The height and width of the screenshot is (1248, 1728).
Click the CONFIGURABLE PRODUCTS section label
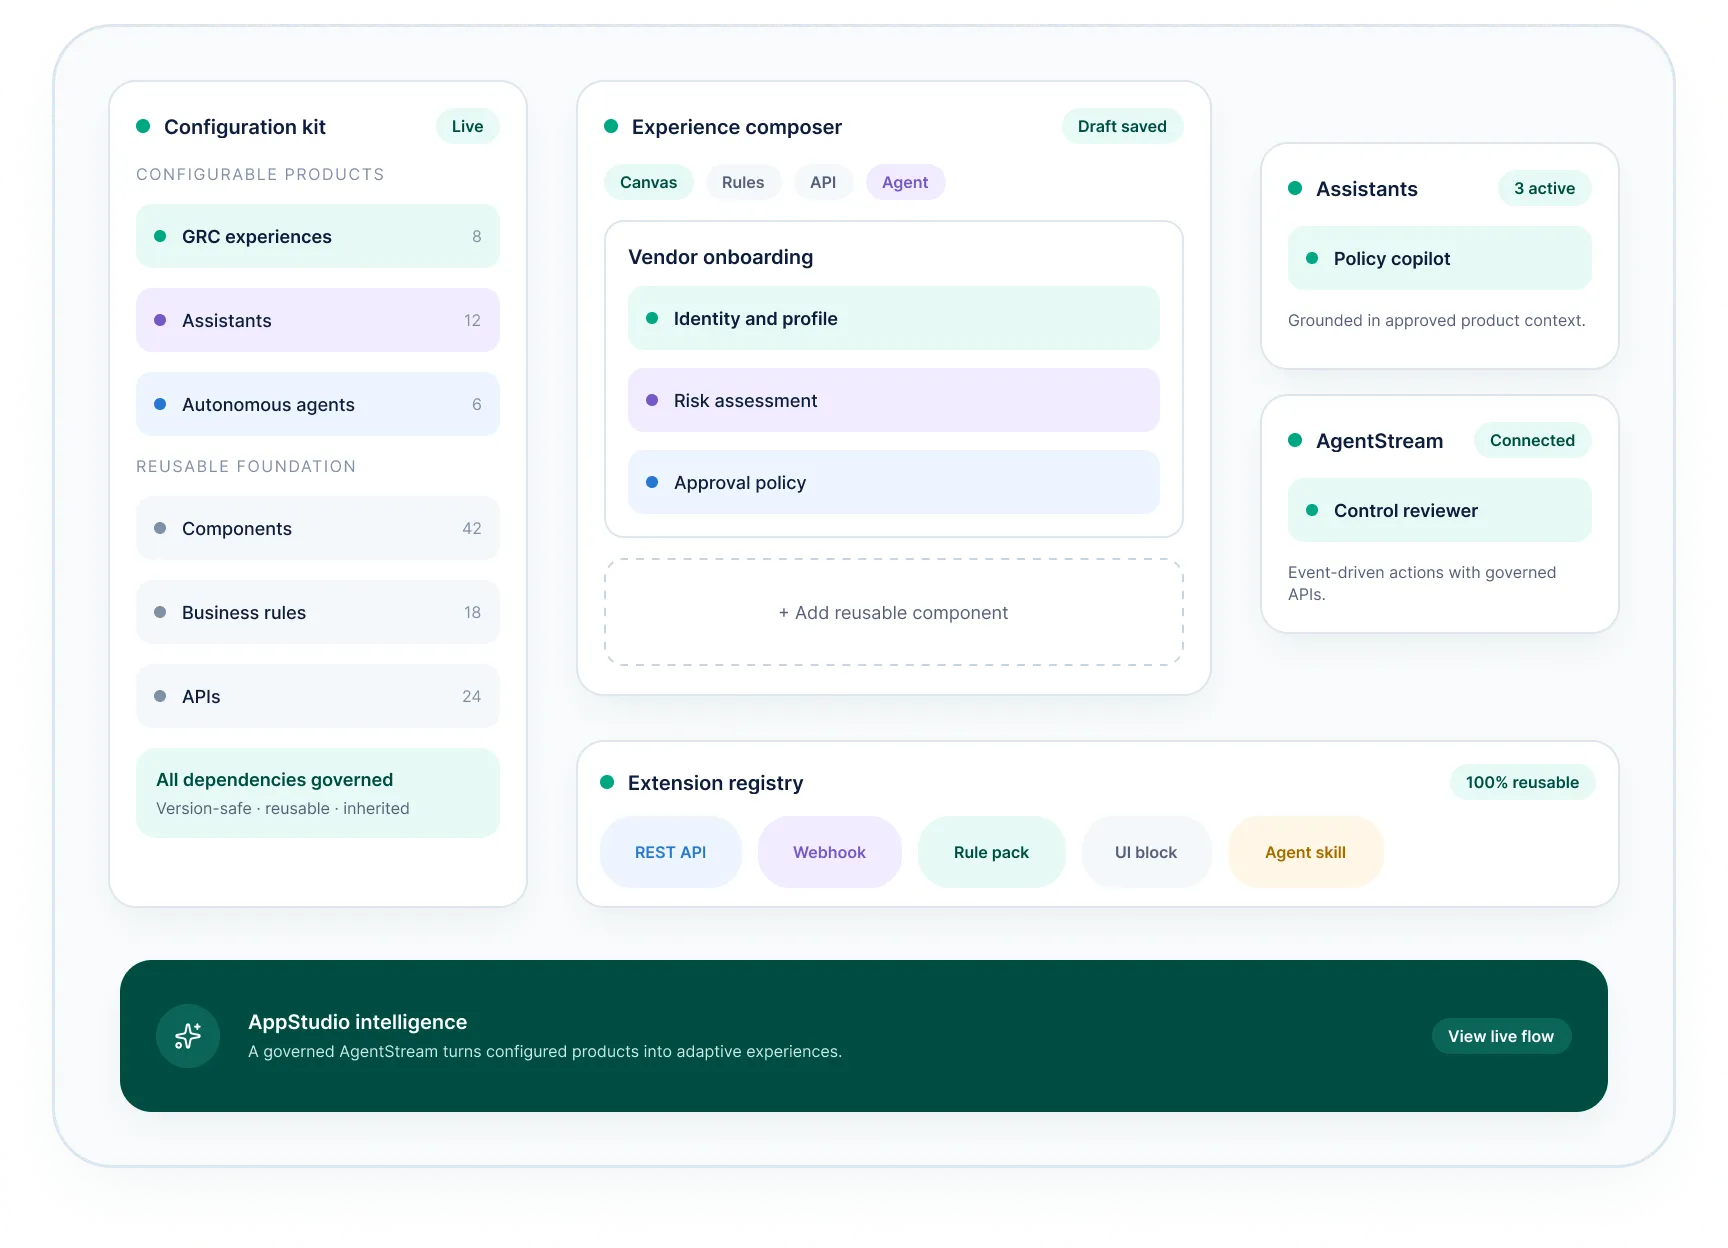pyautogui.click(x=260, y=174)
